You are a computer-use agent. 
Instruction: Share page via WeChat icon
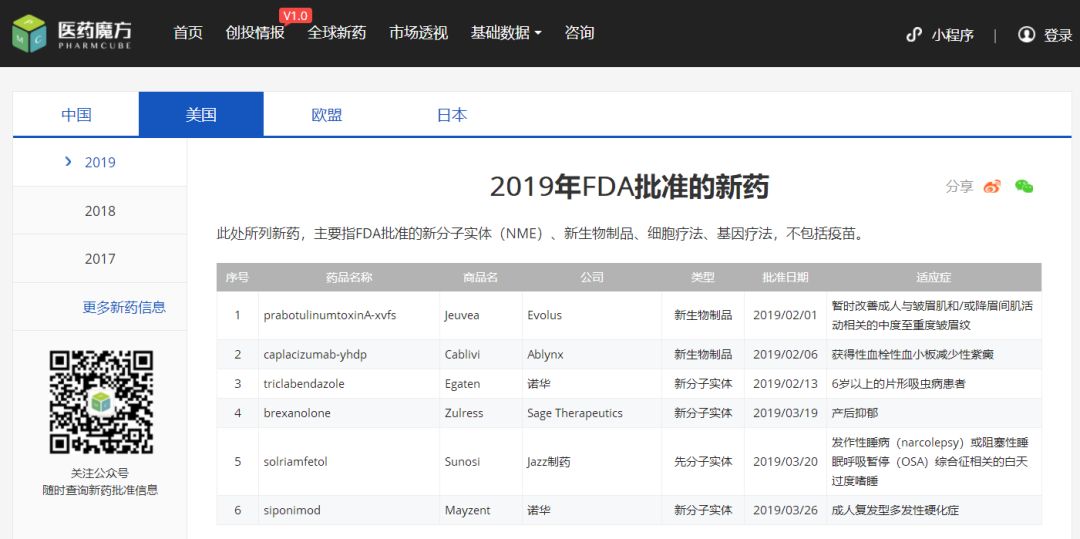pos(1024,187)
